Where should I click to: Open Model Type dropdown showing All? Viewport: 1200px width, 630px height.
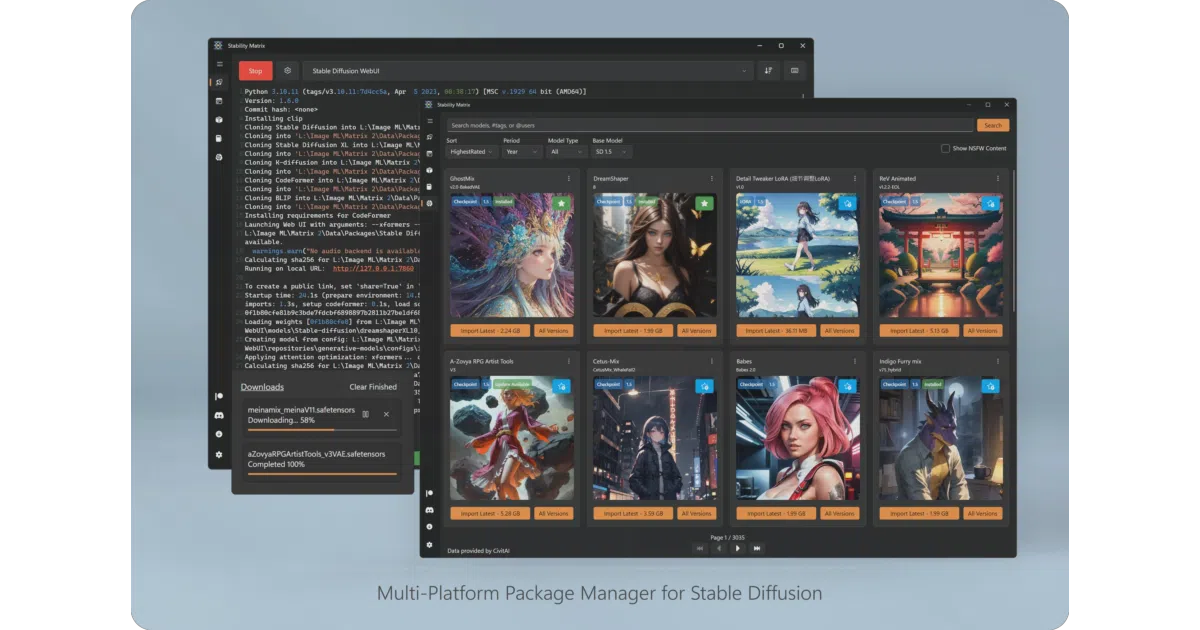566,152
